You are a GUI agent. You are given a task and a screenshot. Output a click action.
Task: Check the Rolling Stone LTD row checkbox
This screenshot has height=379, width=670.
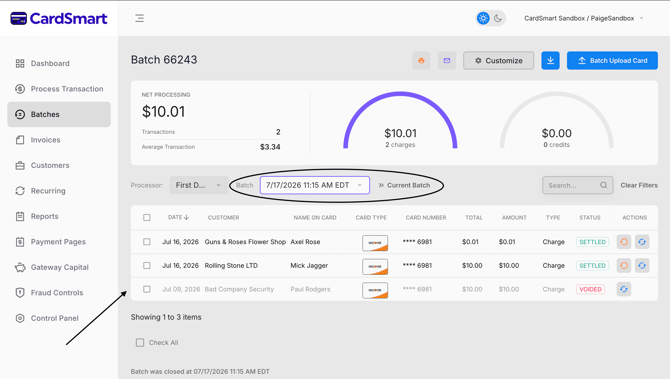click(x=147, y=265)
